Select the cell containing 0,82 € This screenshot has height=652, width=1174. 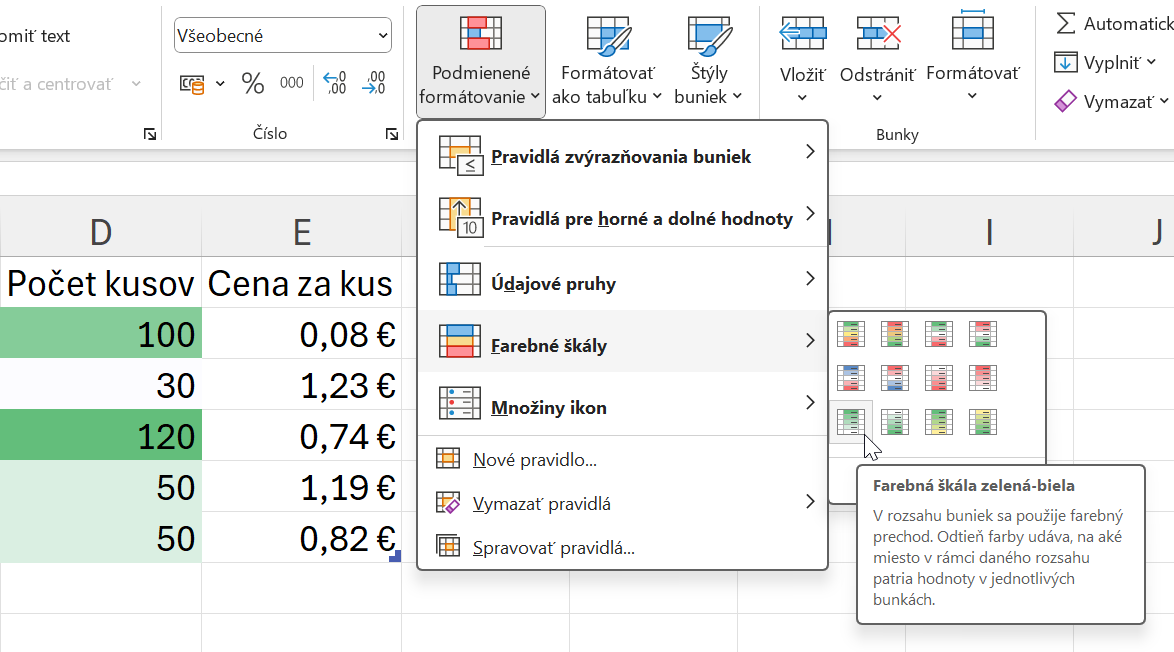(302, 537)
